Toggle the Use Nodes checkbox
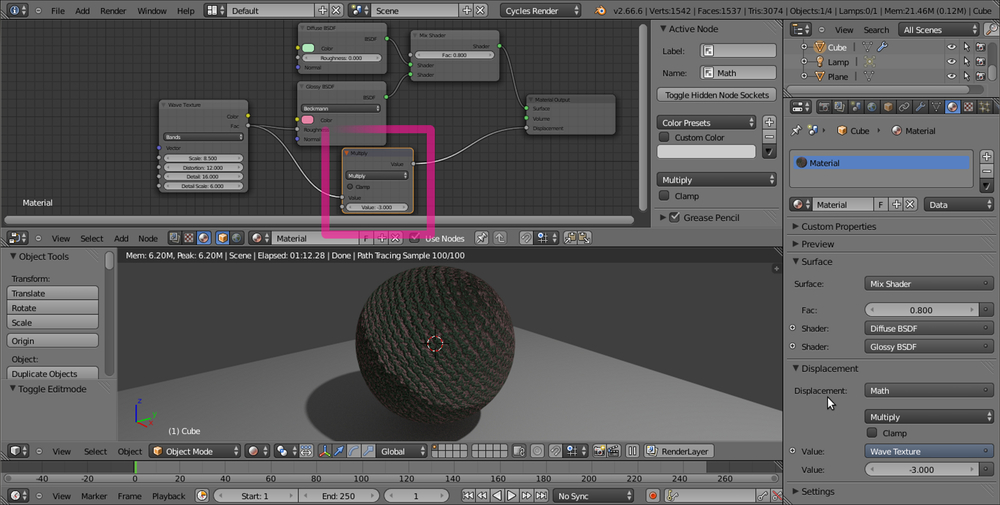 coord(414,238)
